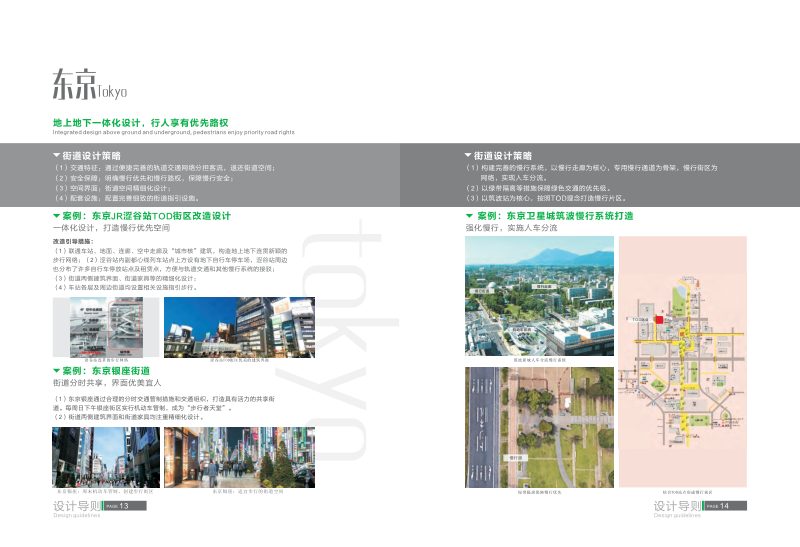Click the Shibuya station section diagram image
Viewport: 800px width, 547px height.
(106, 327)
